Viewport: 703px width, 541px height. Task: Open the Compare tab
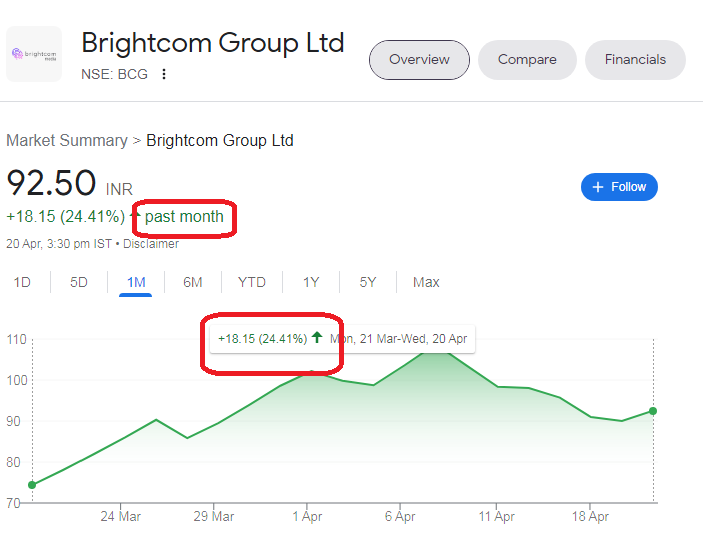click(x=527, y=60)
